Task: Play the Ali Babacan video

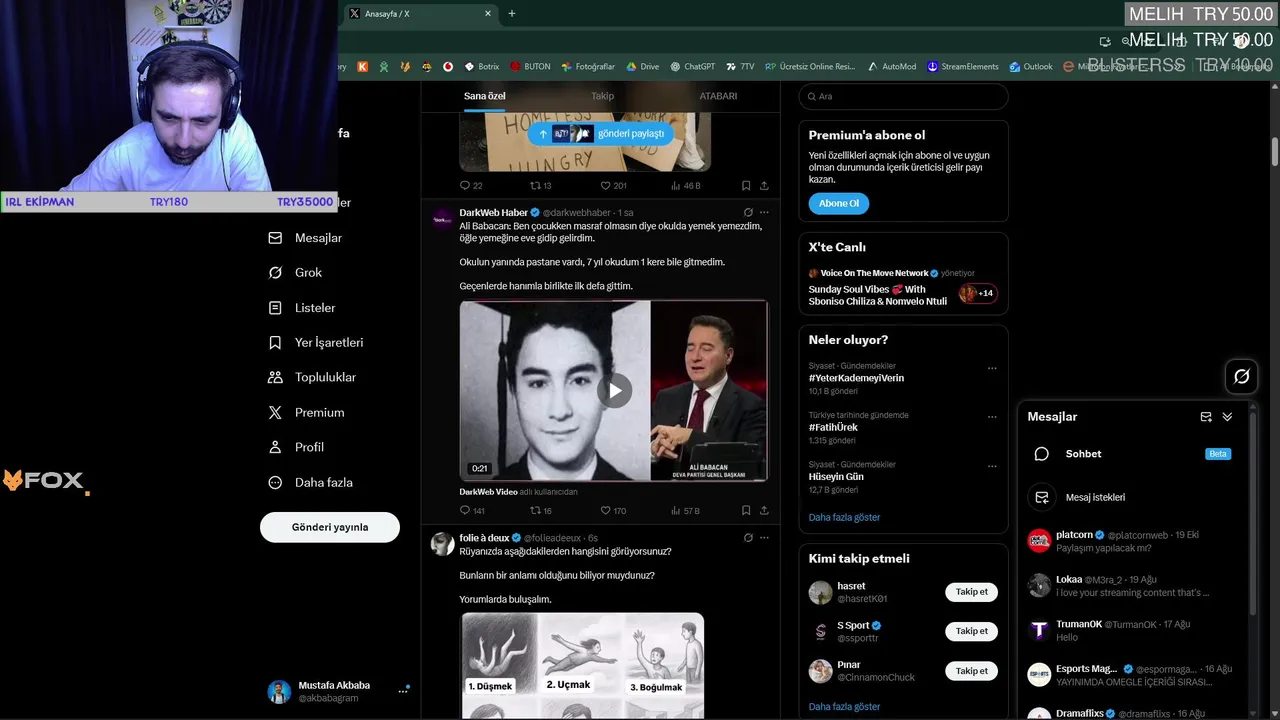Action: tap(614, 391)
